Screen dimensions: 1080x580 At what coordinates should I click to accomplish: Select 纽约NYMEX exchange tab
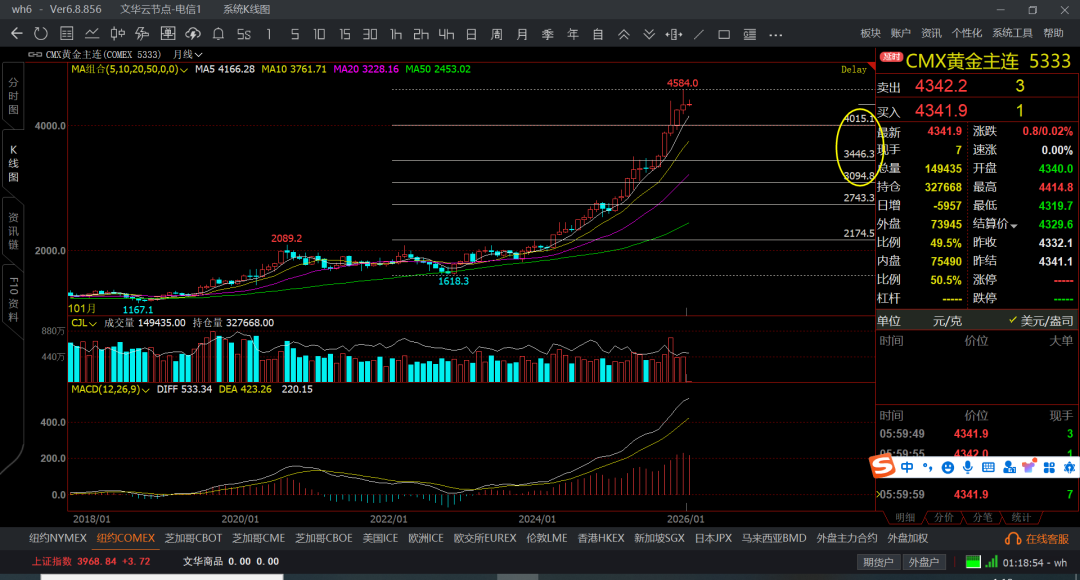pyautogui.click(x=58, y=538)
